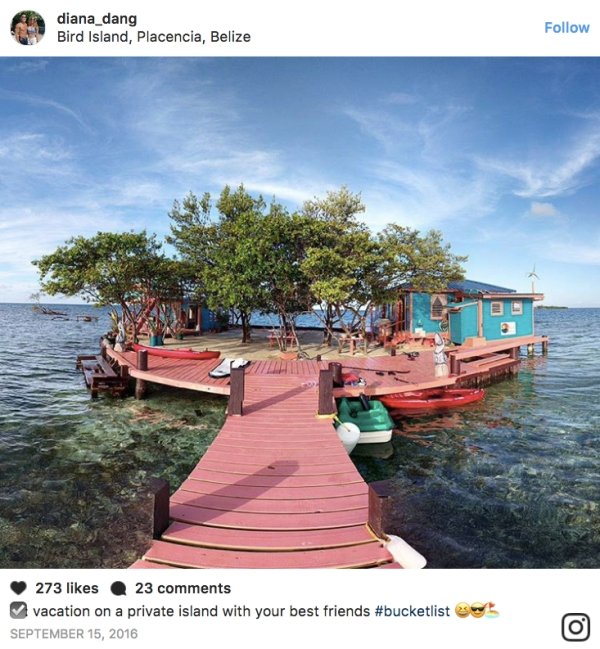600x649 pixels.
Task: Follow the diana_dang account
Action: pos(566,28)
